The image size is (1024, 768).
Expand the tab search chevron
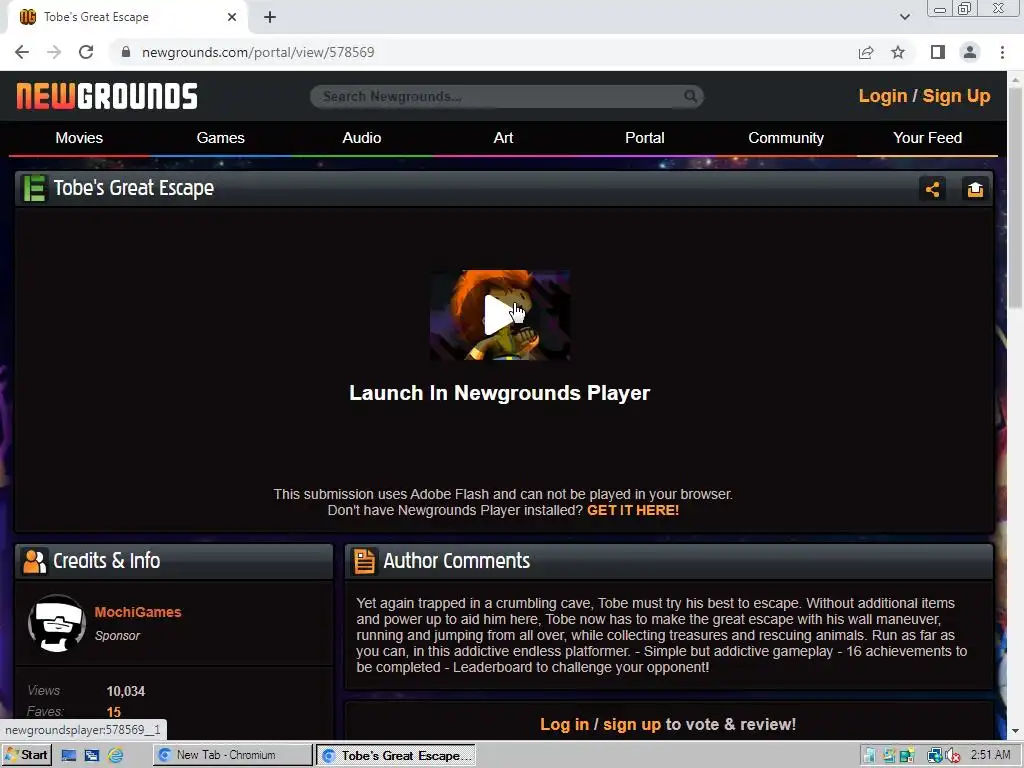pyautogui.click(x=904, y=17)
